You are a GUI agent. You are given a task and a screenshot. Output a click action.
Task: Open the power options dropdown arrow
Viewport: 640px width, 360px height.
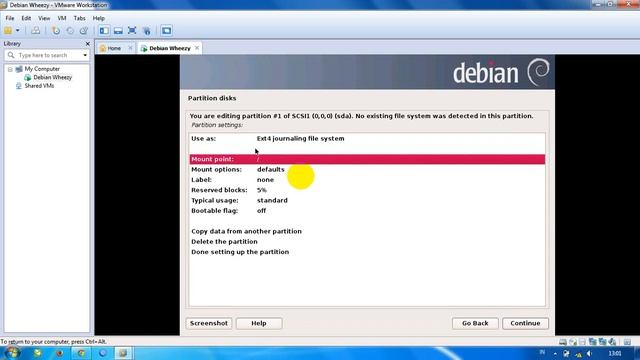pyautogui.click(x=18, y=31)
